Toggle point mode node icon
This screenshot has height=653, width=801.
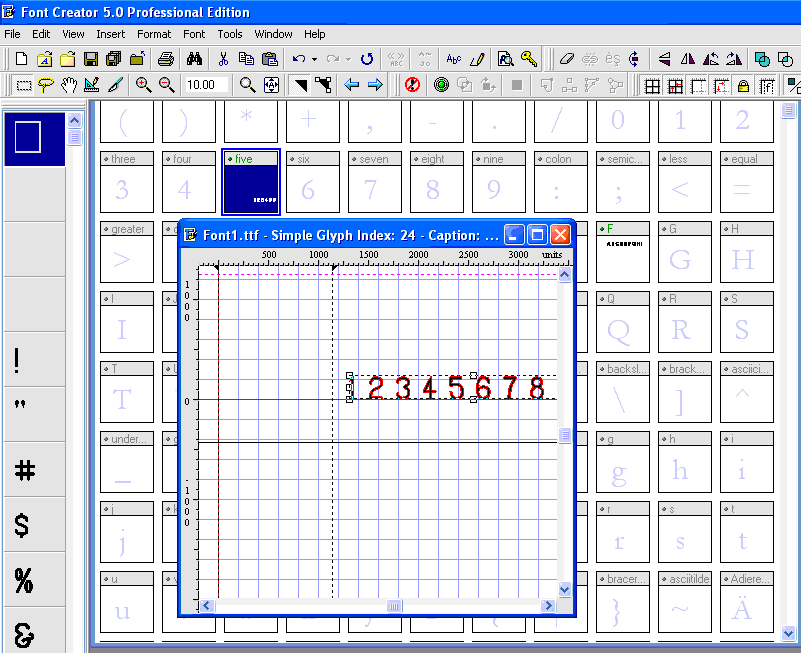[x=323, y=85]
